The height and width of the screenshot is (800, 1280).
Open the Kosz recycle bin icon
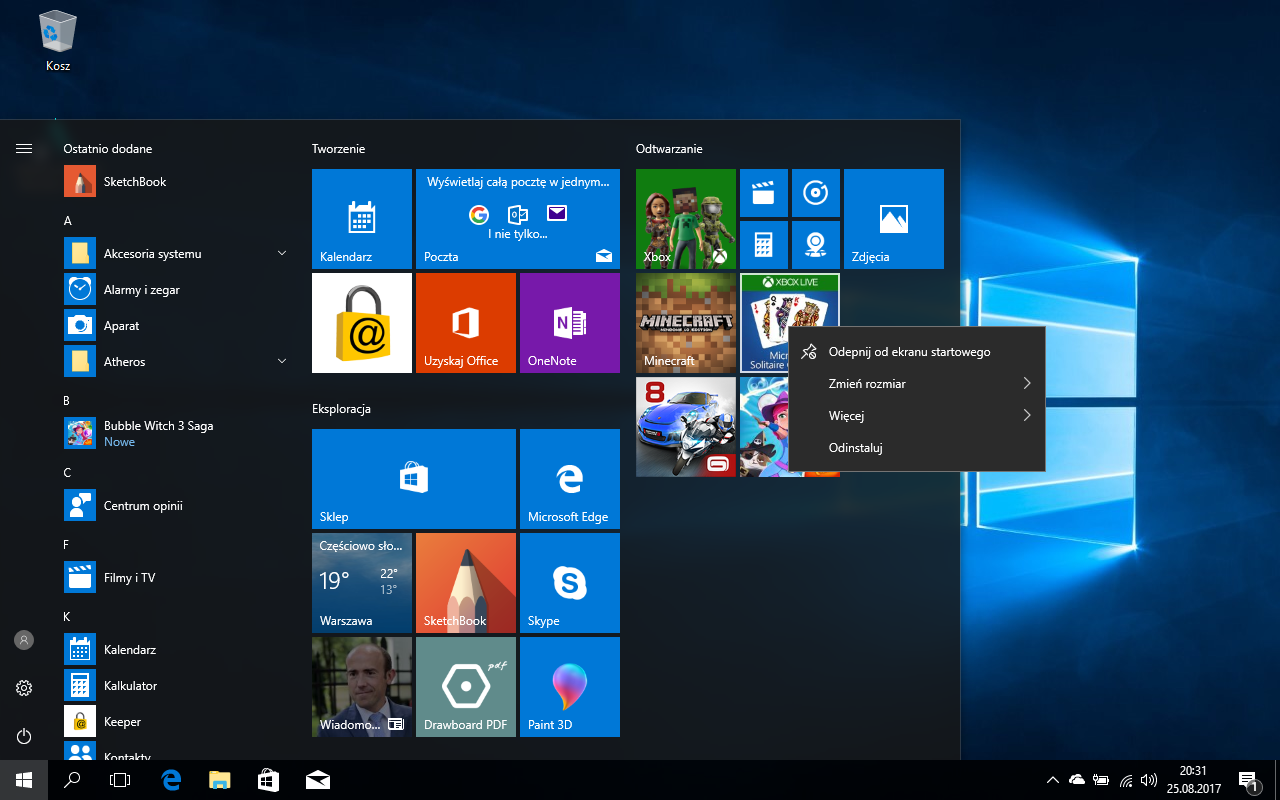pyautogui.click(x=57, y=40)
